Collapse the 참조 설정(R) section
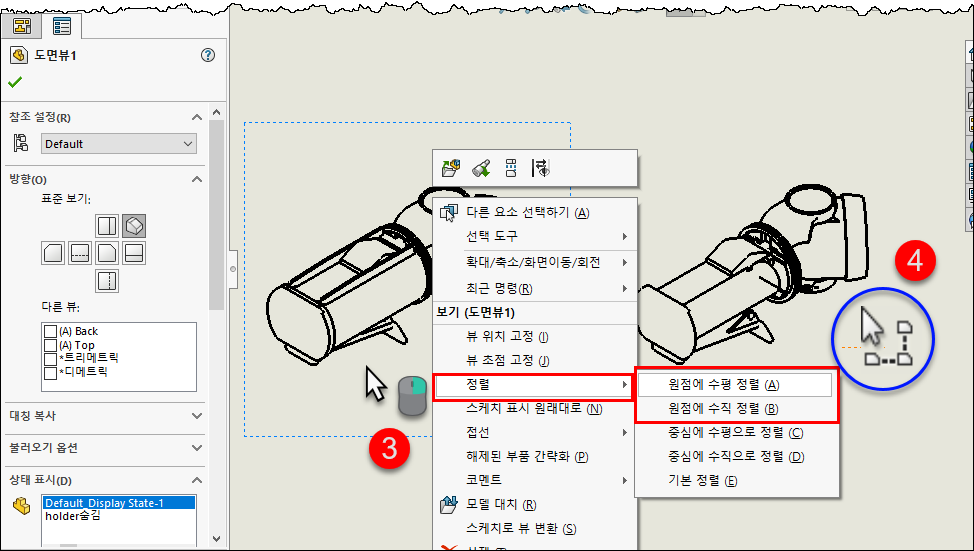 point(197,117)
